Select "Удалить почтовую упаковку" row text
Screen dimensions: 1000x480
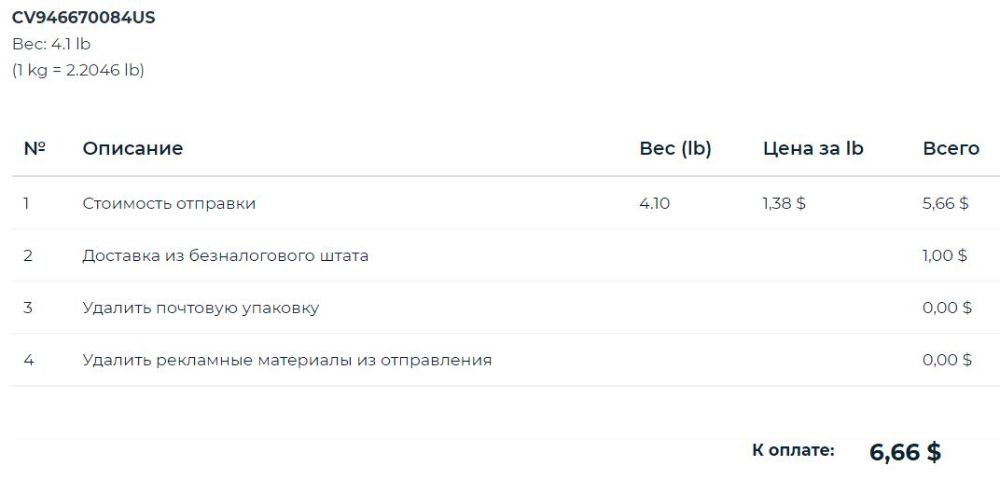click(200, 308)
